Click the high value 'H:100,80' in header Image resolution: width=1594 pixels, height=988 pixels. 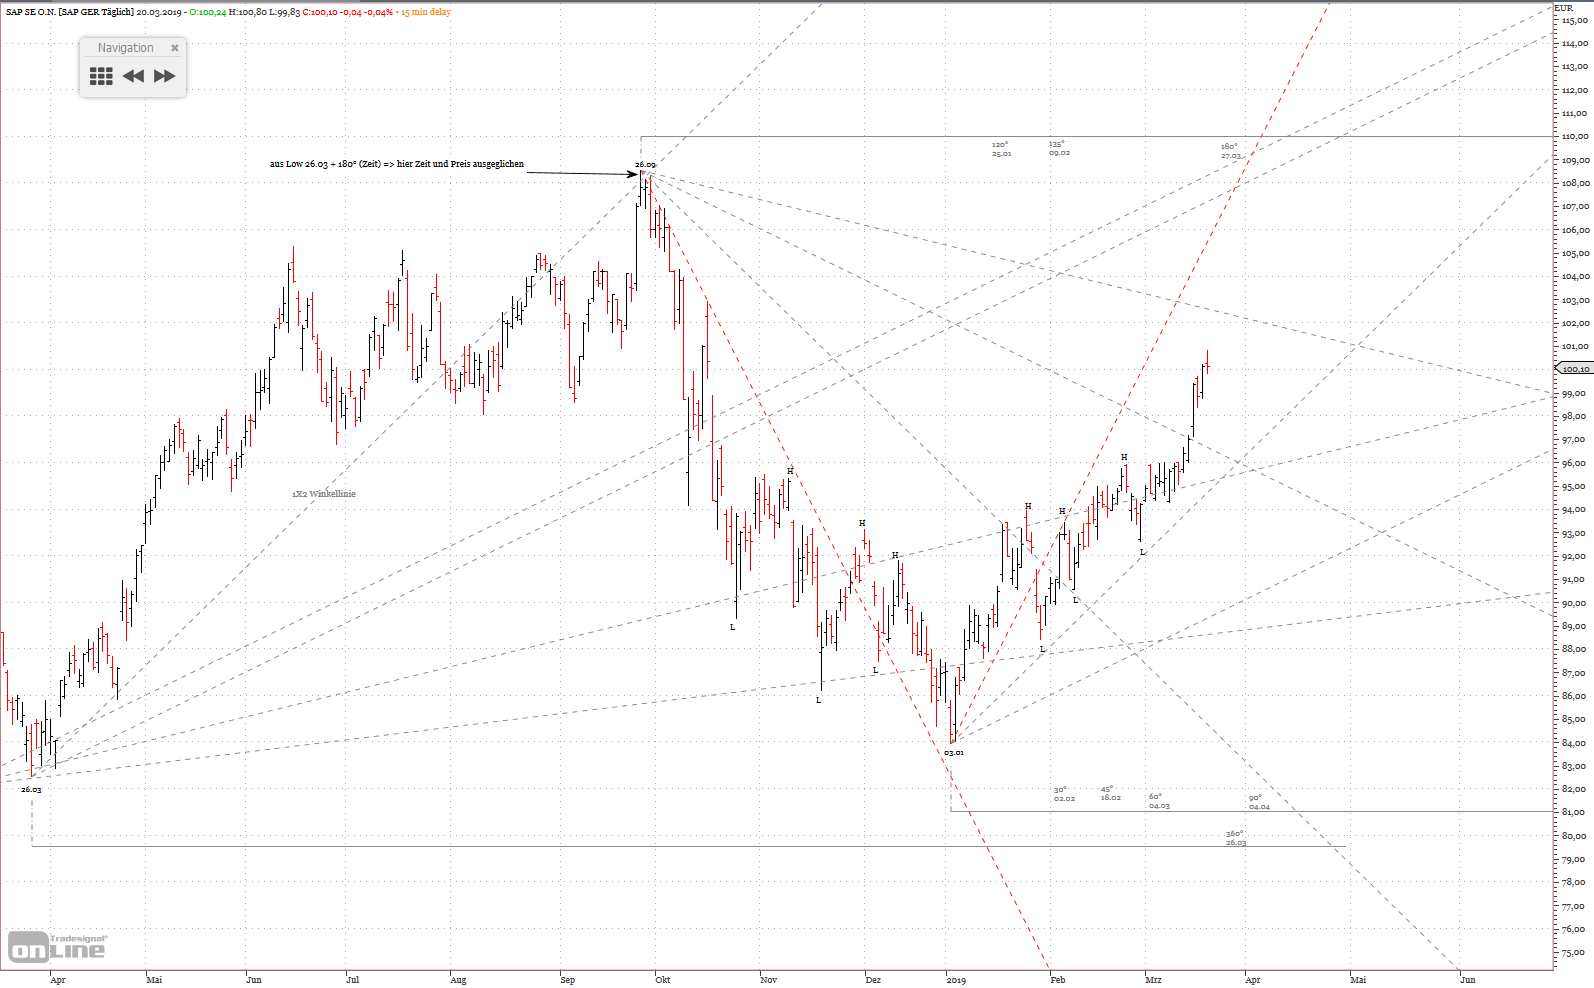coord(248,12)
